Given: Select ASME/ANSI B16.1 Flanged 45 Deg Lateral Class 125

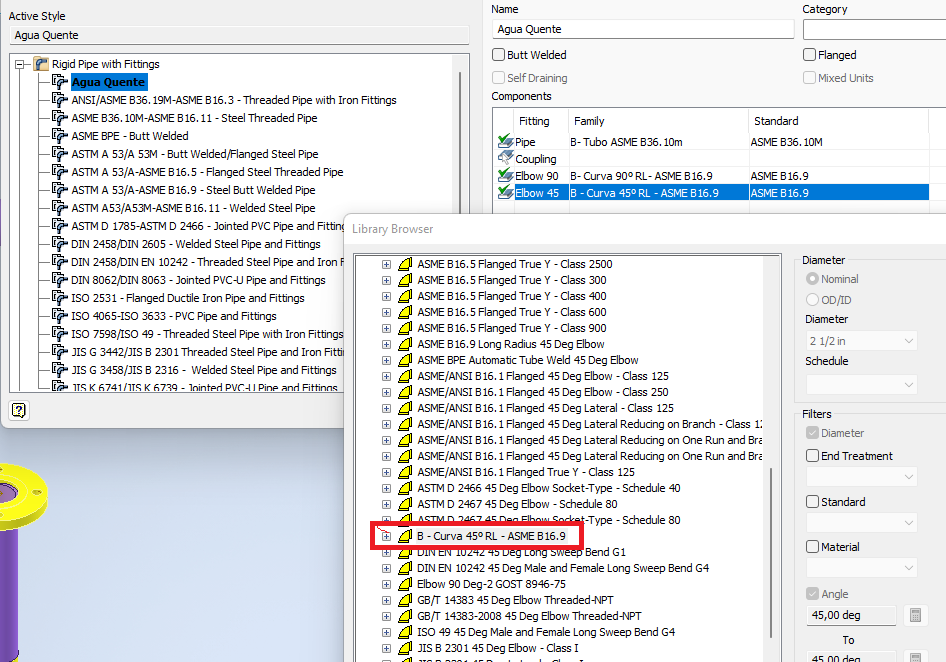Looking at the screenshot, I should (545, 408).
